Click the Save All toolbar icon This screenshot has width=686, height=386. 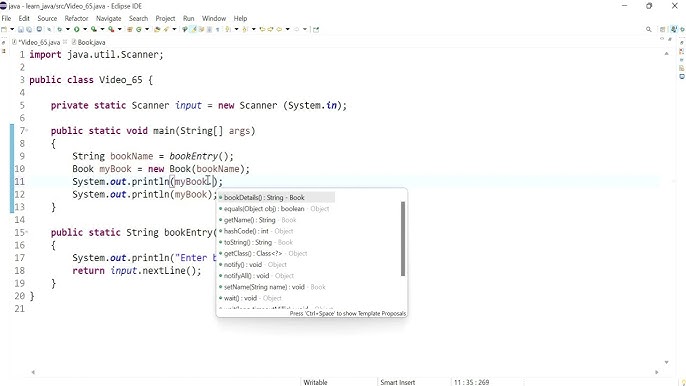coord(29,29)
